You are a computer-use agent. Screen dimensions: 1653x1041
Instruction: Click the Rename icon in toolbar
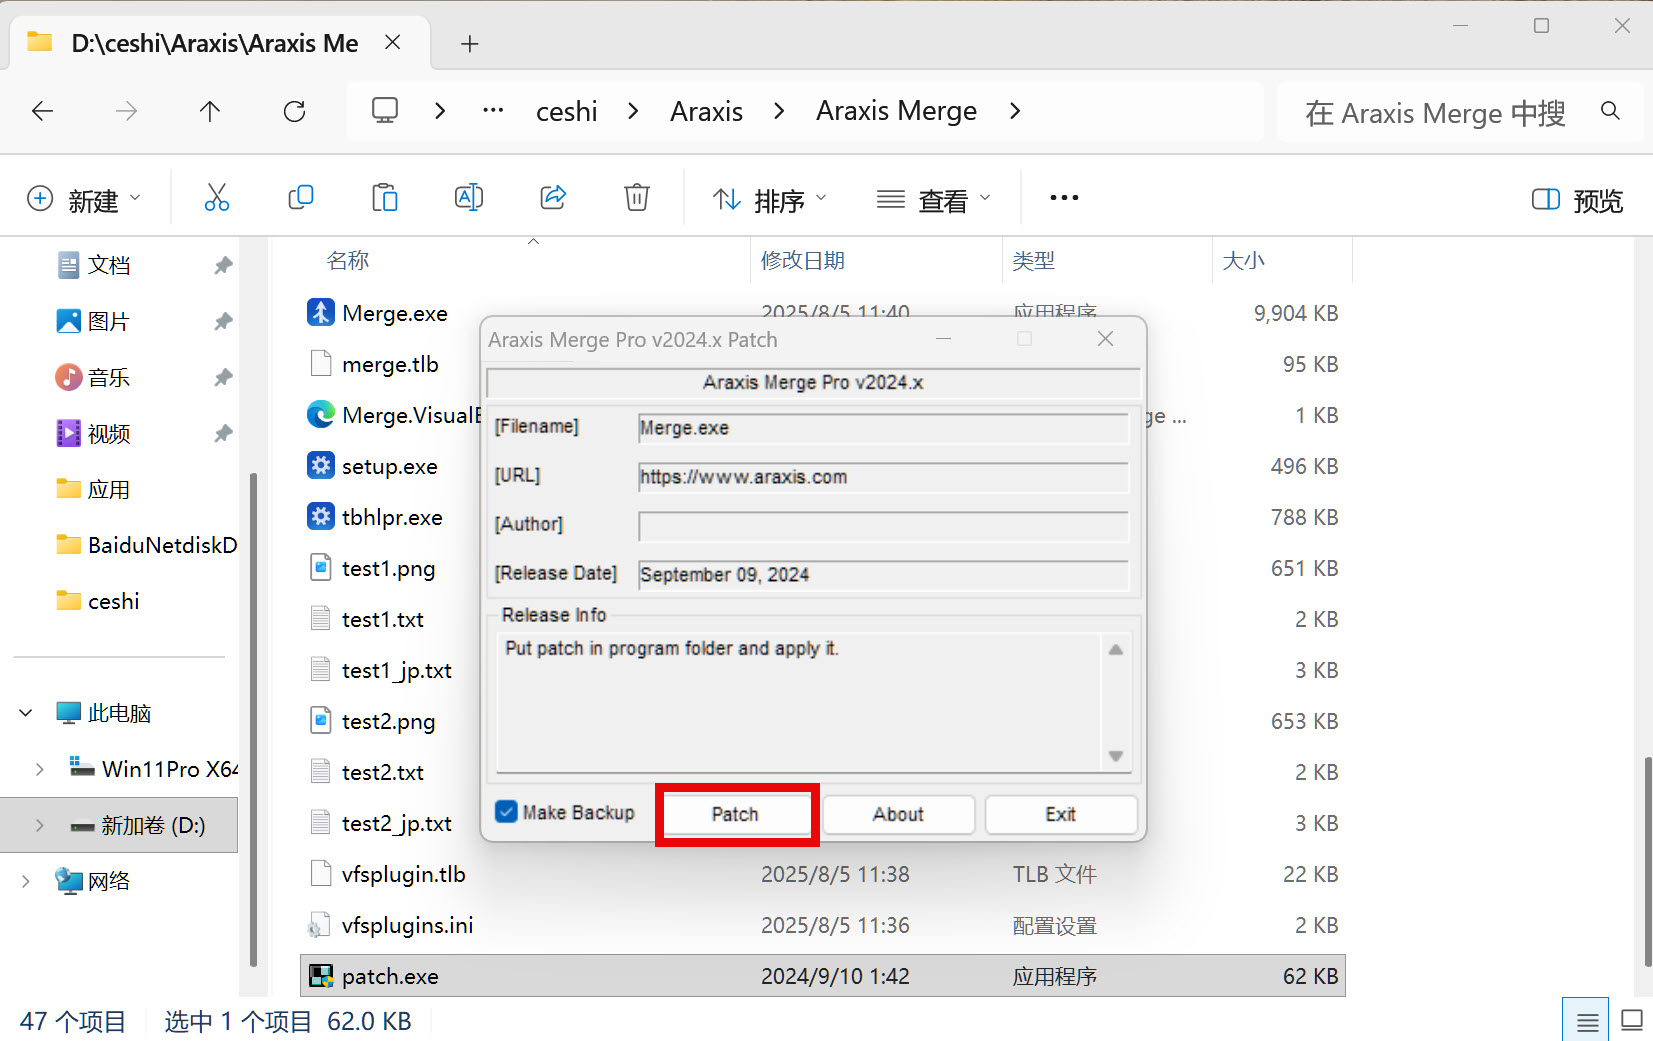coord(468,198)
